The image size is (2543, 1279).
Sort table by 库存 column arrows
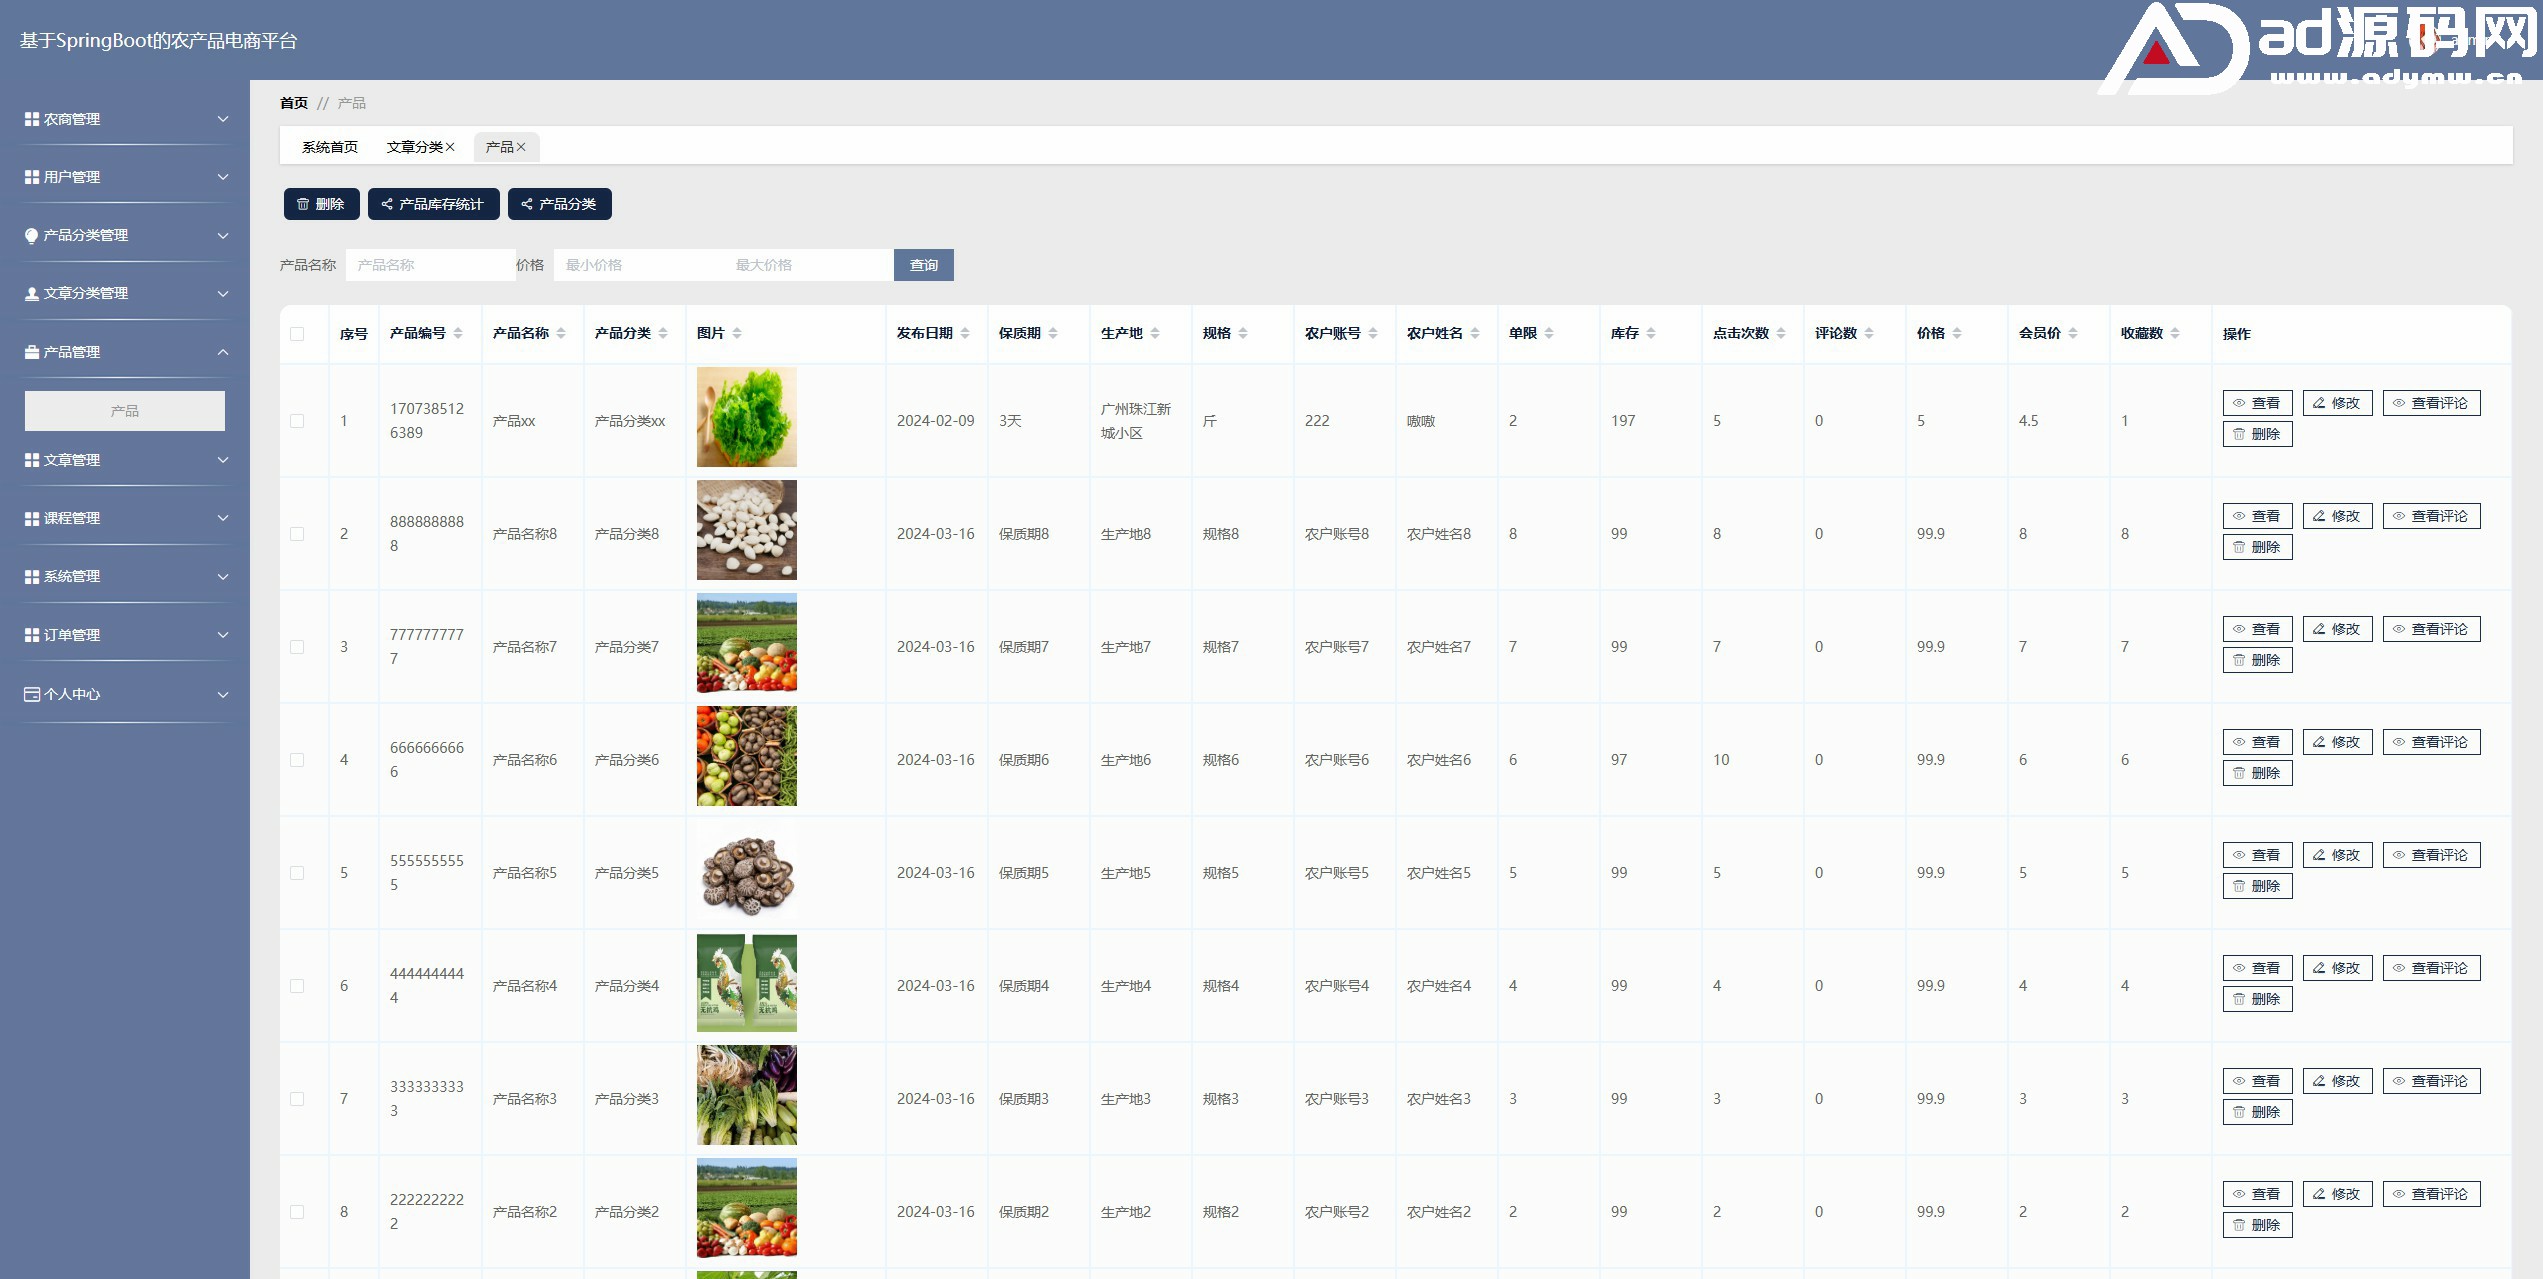point(1651,334)
